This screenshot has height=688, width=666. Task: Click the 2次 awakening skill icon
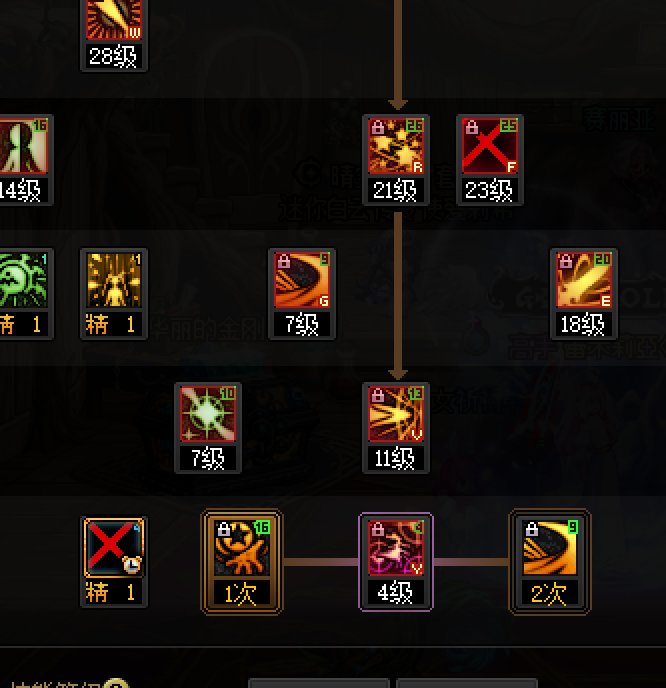coord(550,548)
